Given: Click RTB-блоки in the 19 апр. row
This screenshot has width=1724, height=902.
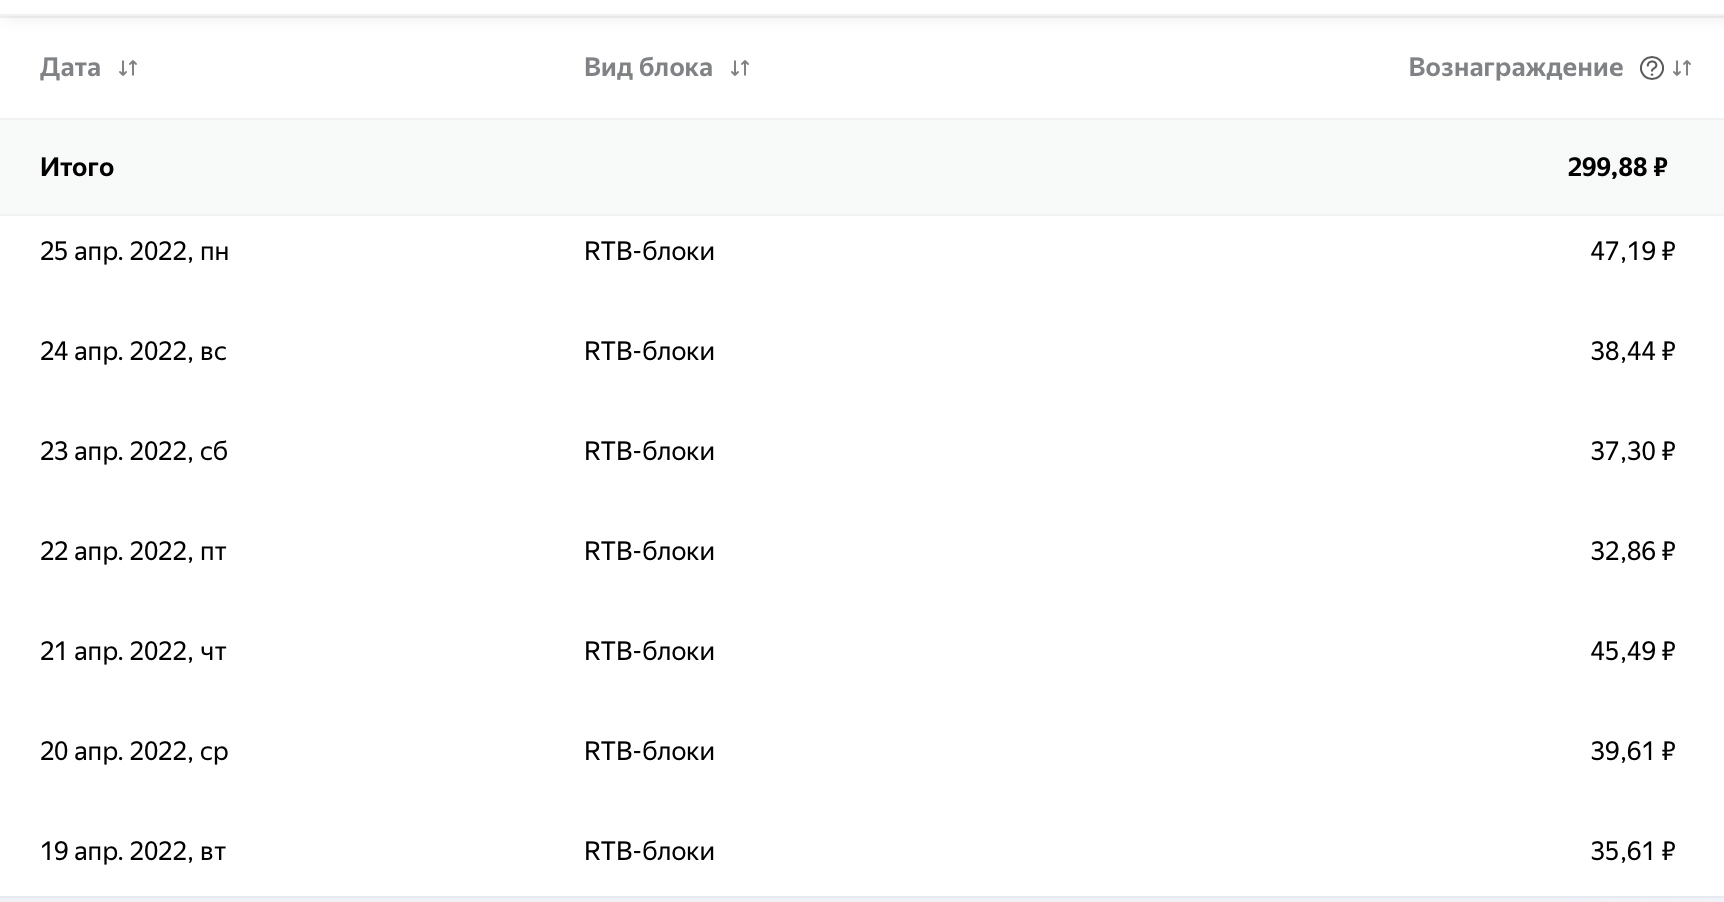Looking at the screenshot, I should coord(649,851).
